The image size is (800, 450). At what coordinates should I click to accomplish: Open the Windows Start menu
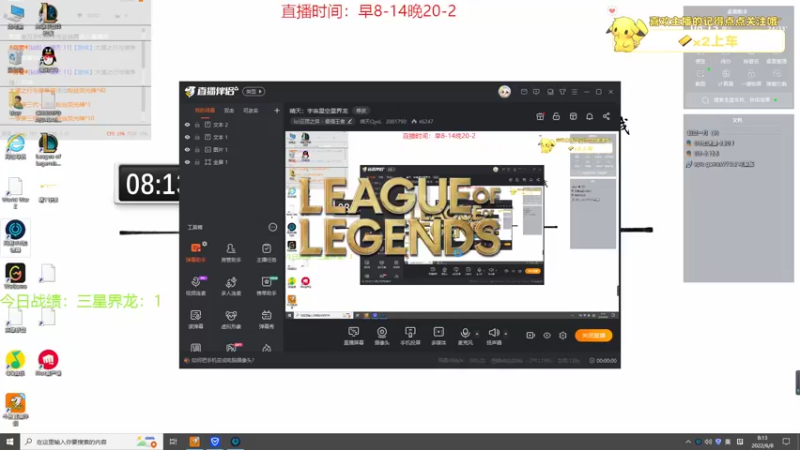point(10,441)
